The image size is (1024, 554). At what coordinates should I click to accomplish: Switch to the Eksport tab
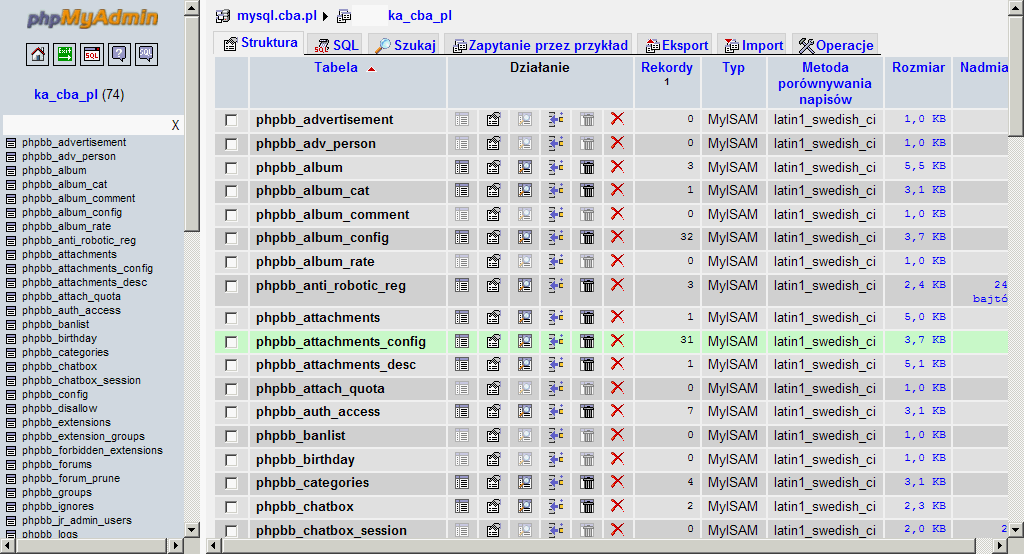677,45
